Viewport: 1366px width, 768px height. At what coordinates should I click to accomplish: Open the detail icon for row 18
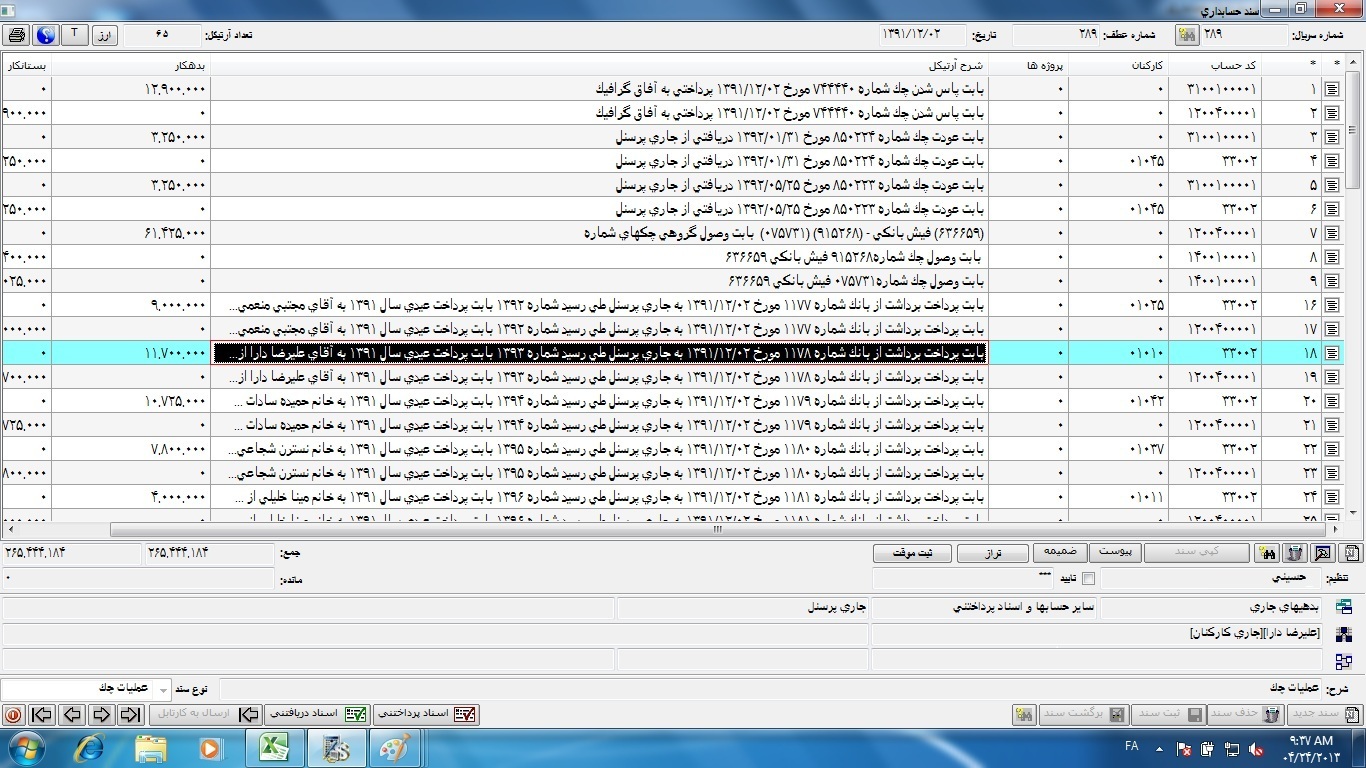click(1331, 353)
